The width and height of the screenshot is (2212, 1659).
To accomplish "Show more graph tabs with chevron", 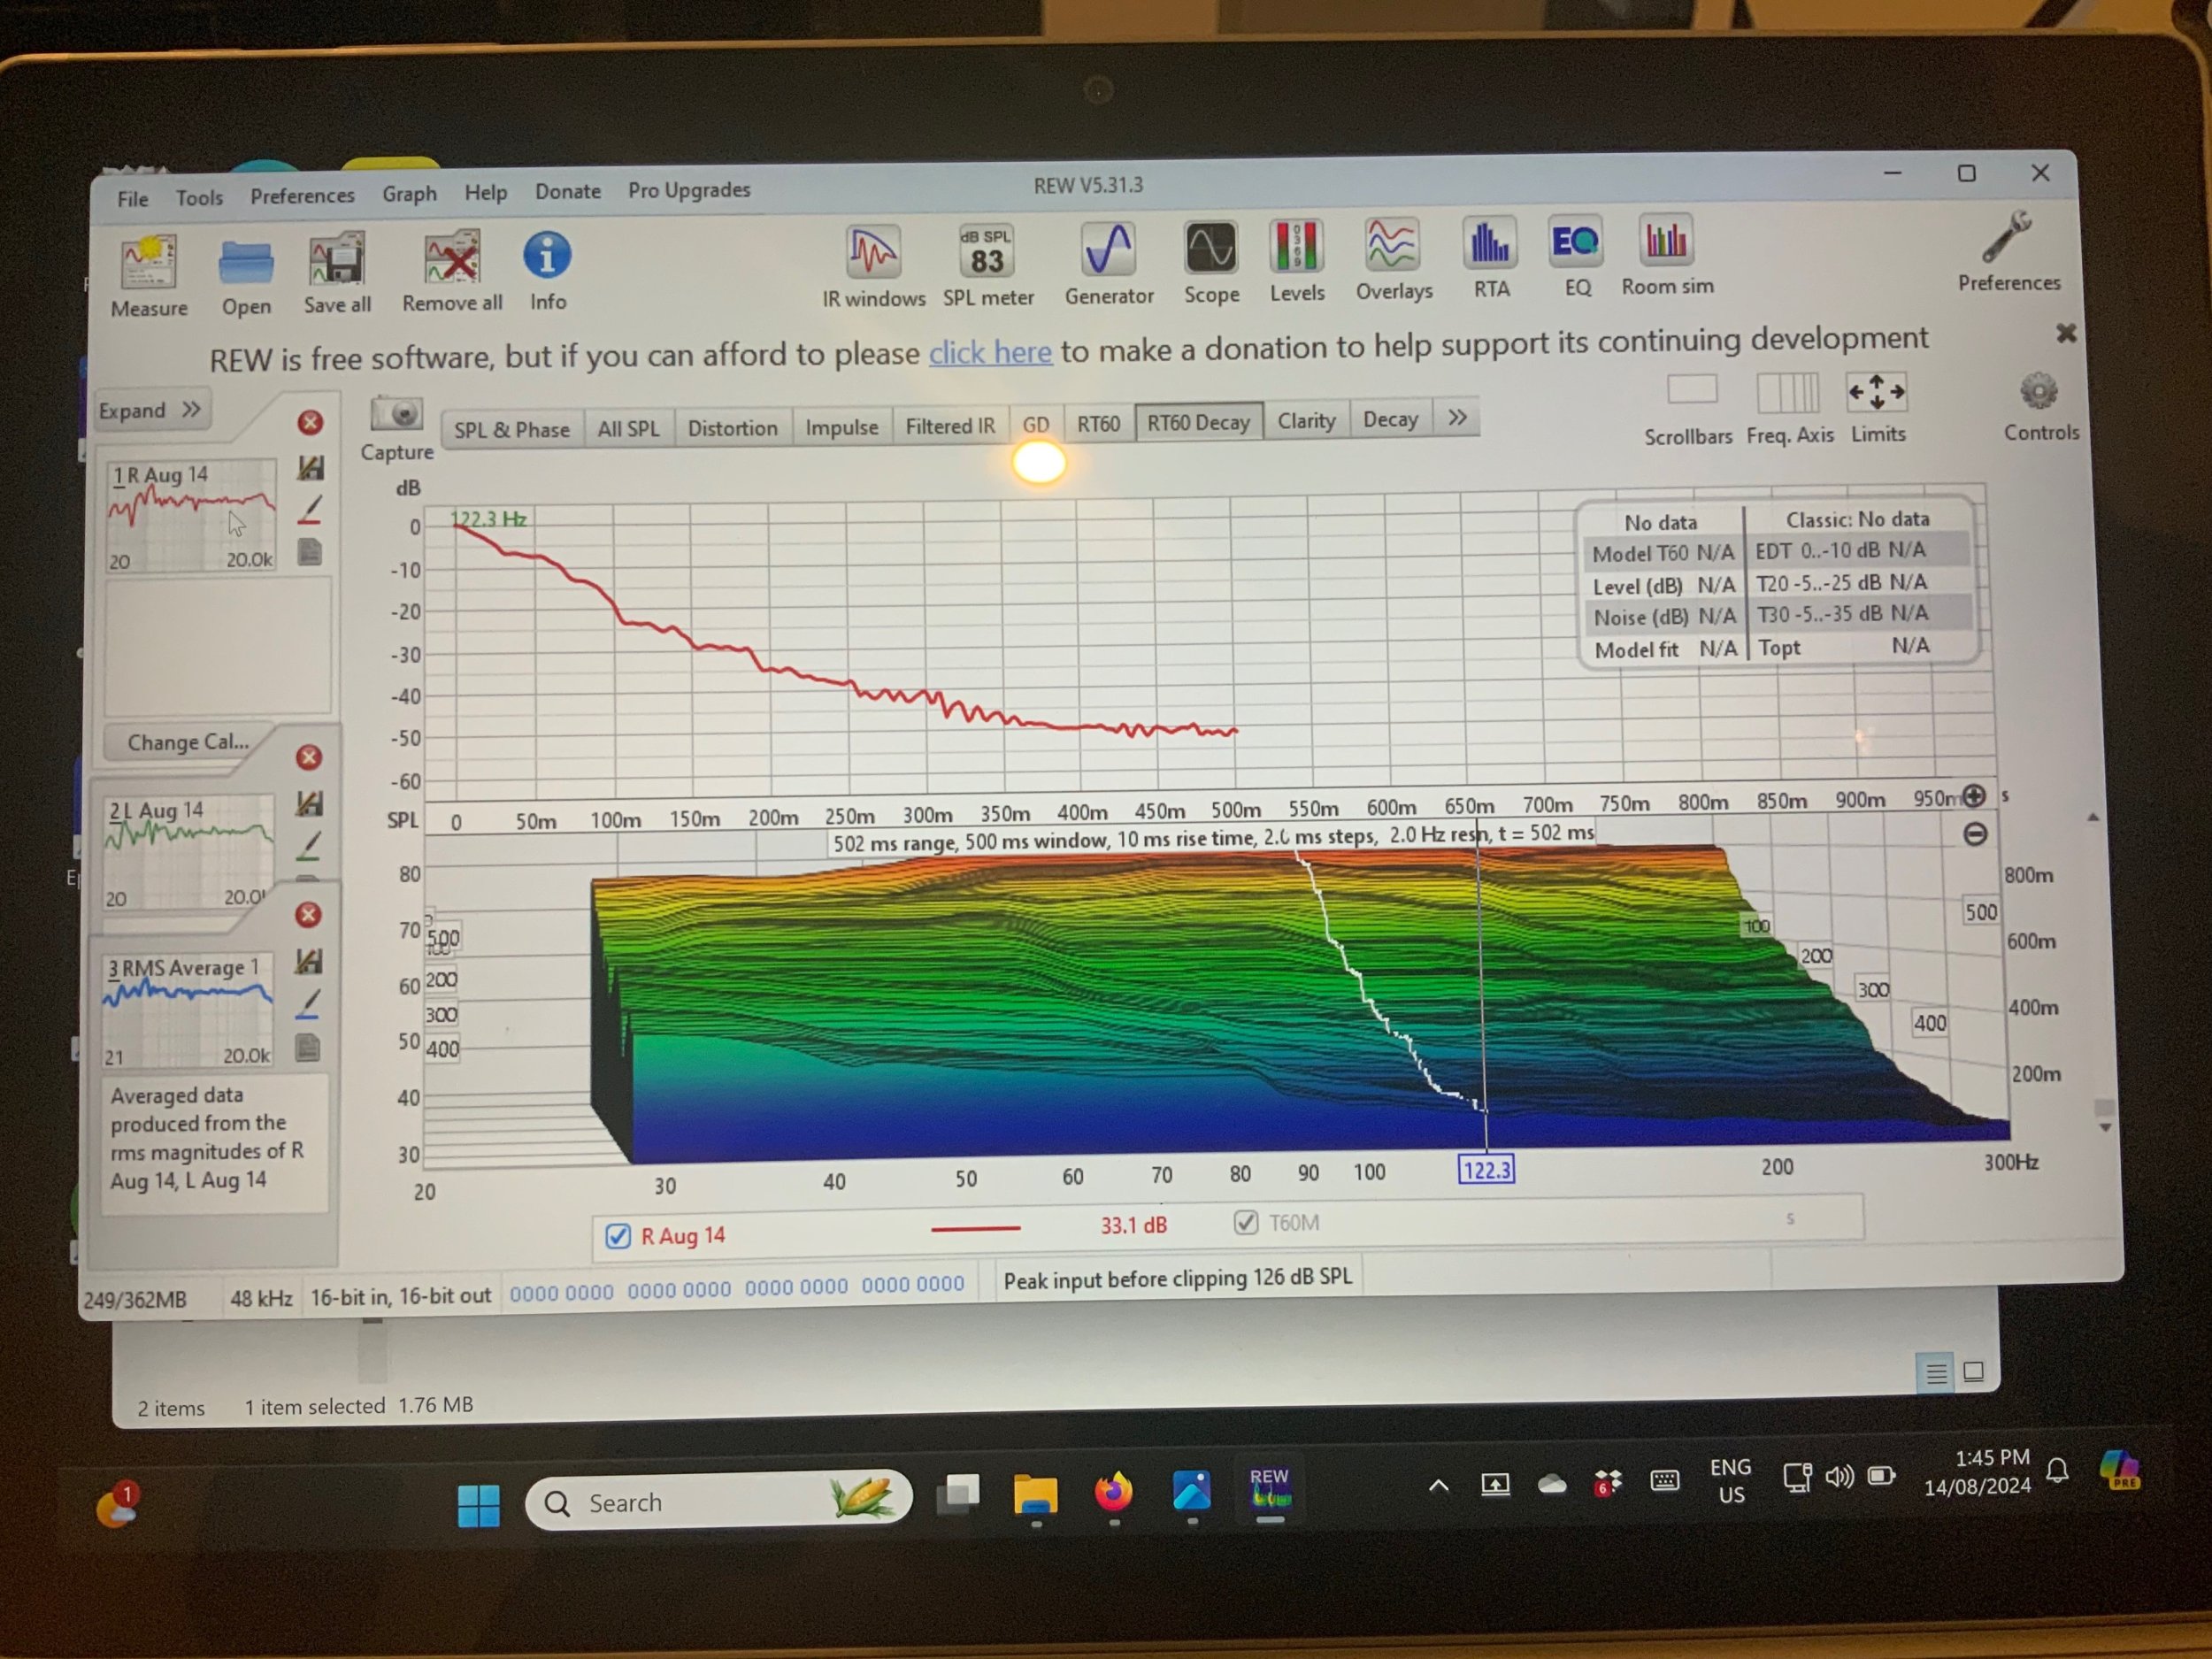I will [1457, 418].
